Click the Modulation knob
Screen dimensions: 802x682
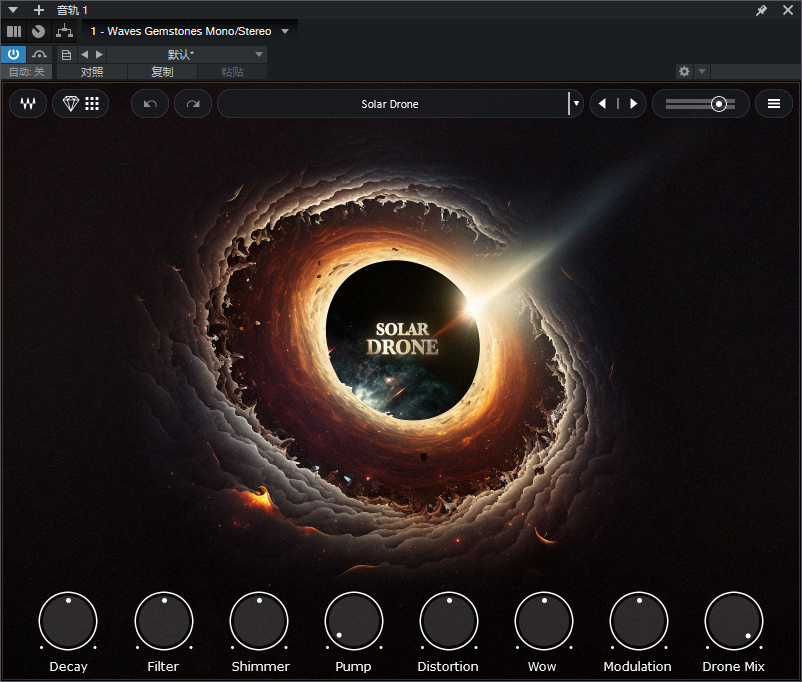639,621
